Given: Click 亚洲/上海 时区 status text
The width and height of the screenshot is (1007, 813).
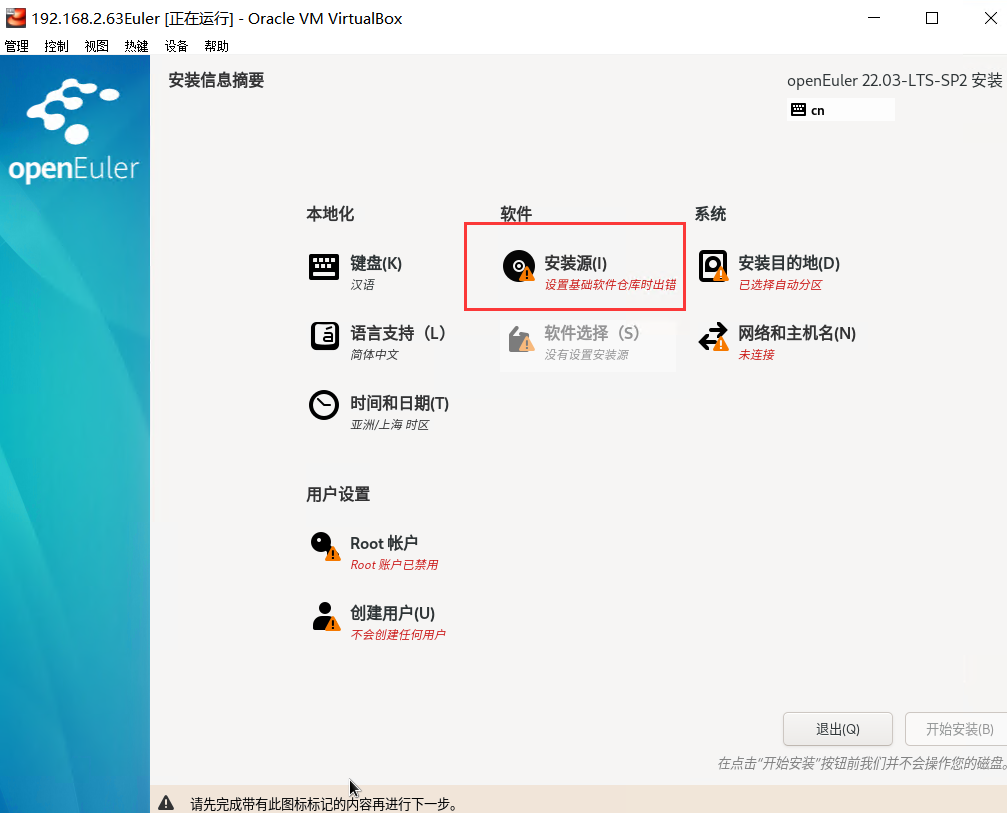Looking at the screenshot, I should coord(390,424).
